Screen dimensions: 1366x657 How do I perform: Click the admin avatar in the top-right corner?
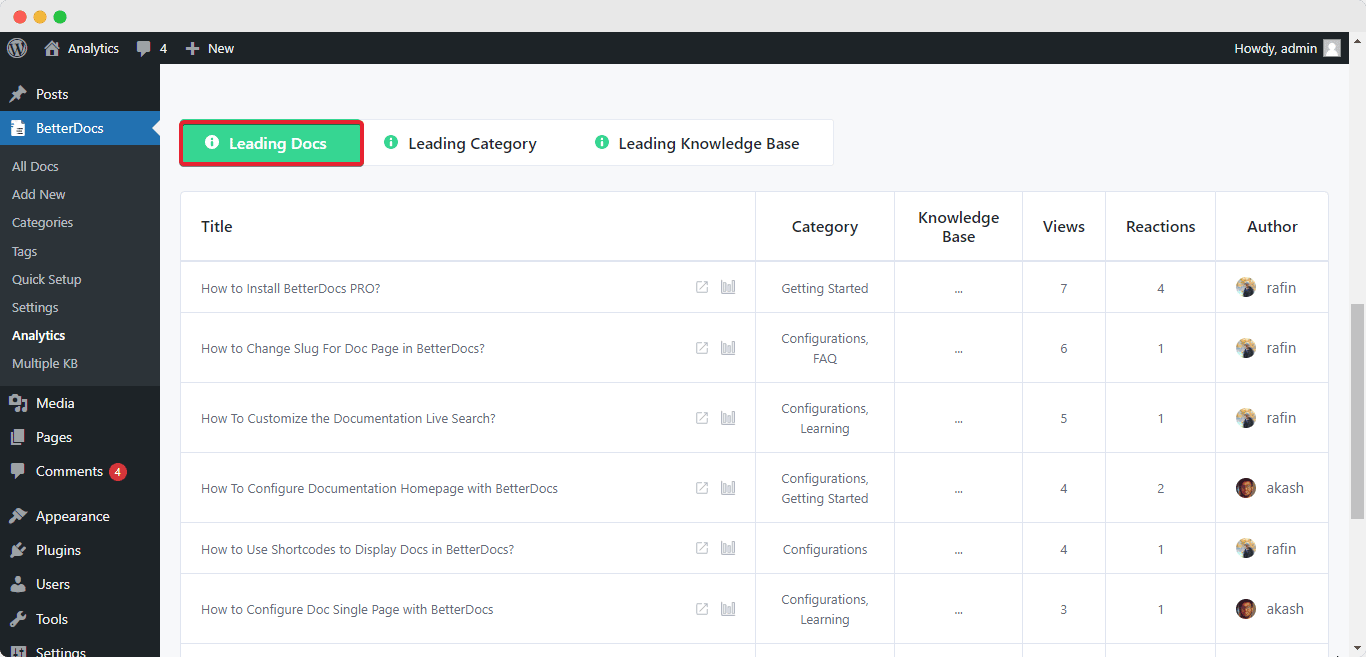coord(1332,48)
